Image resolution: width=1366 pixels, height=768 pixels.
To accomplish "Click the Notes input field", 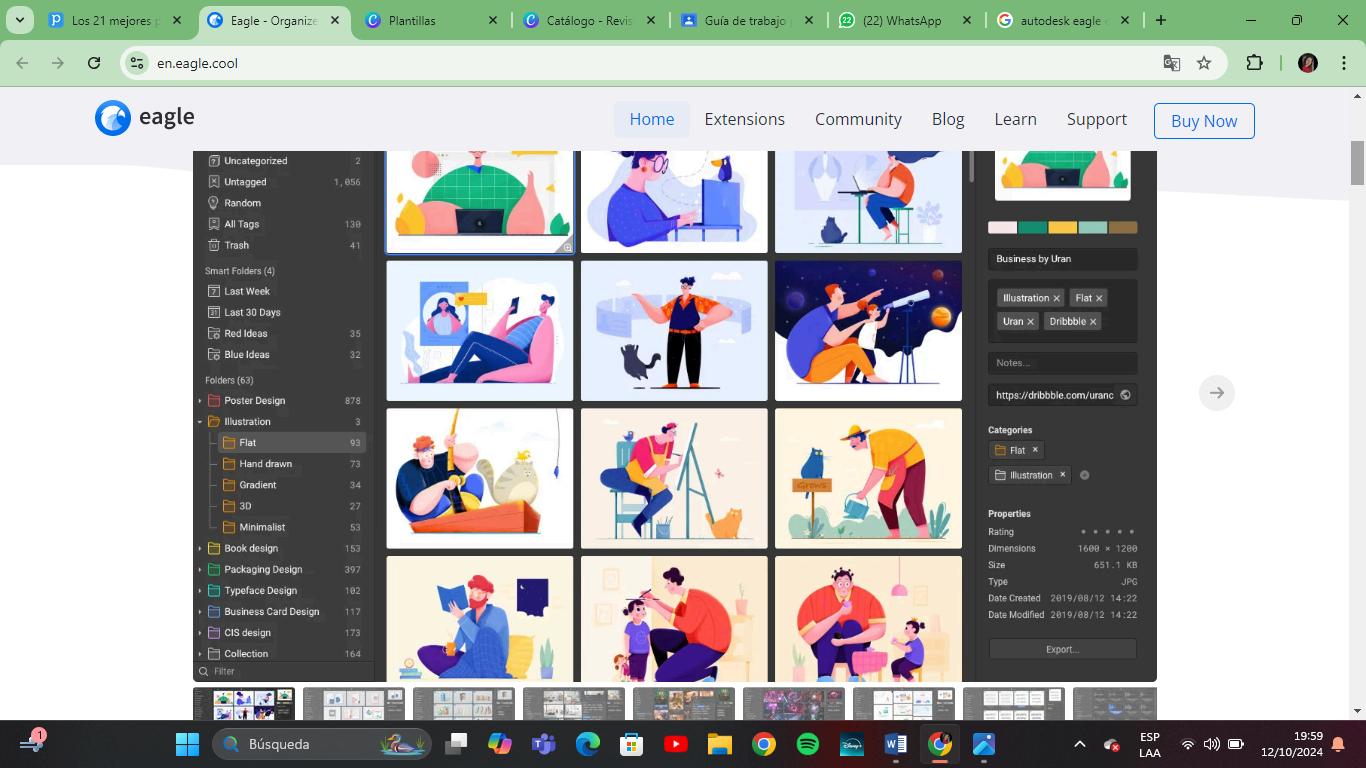I will [1062, 363].
